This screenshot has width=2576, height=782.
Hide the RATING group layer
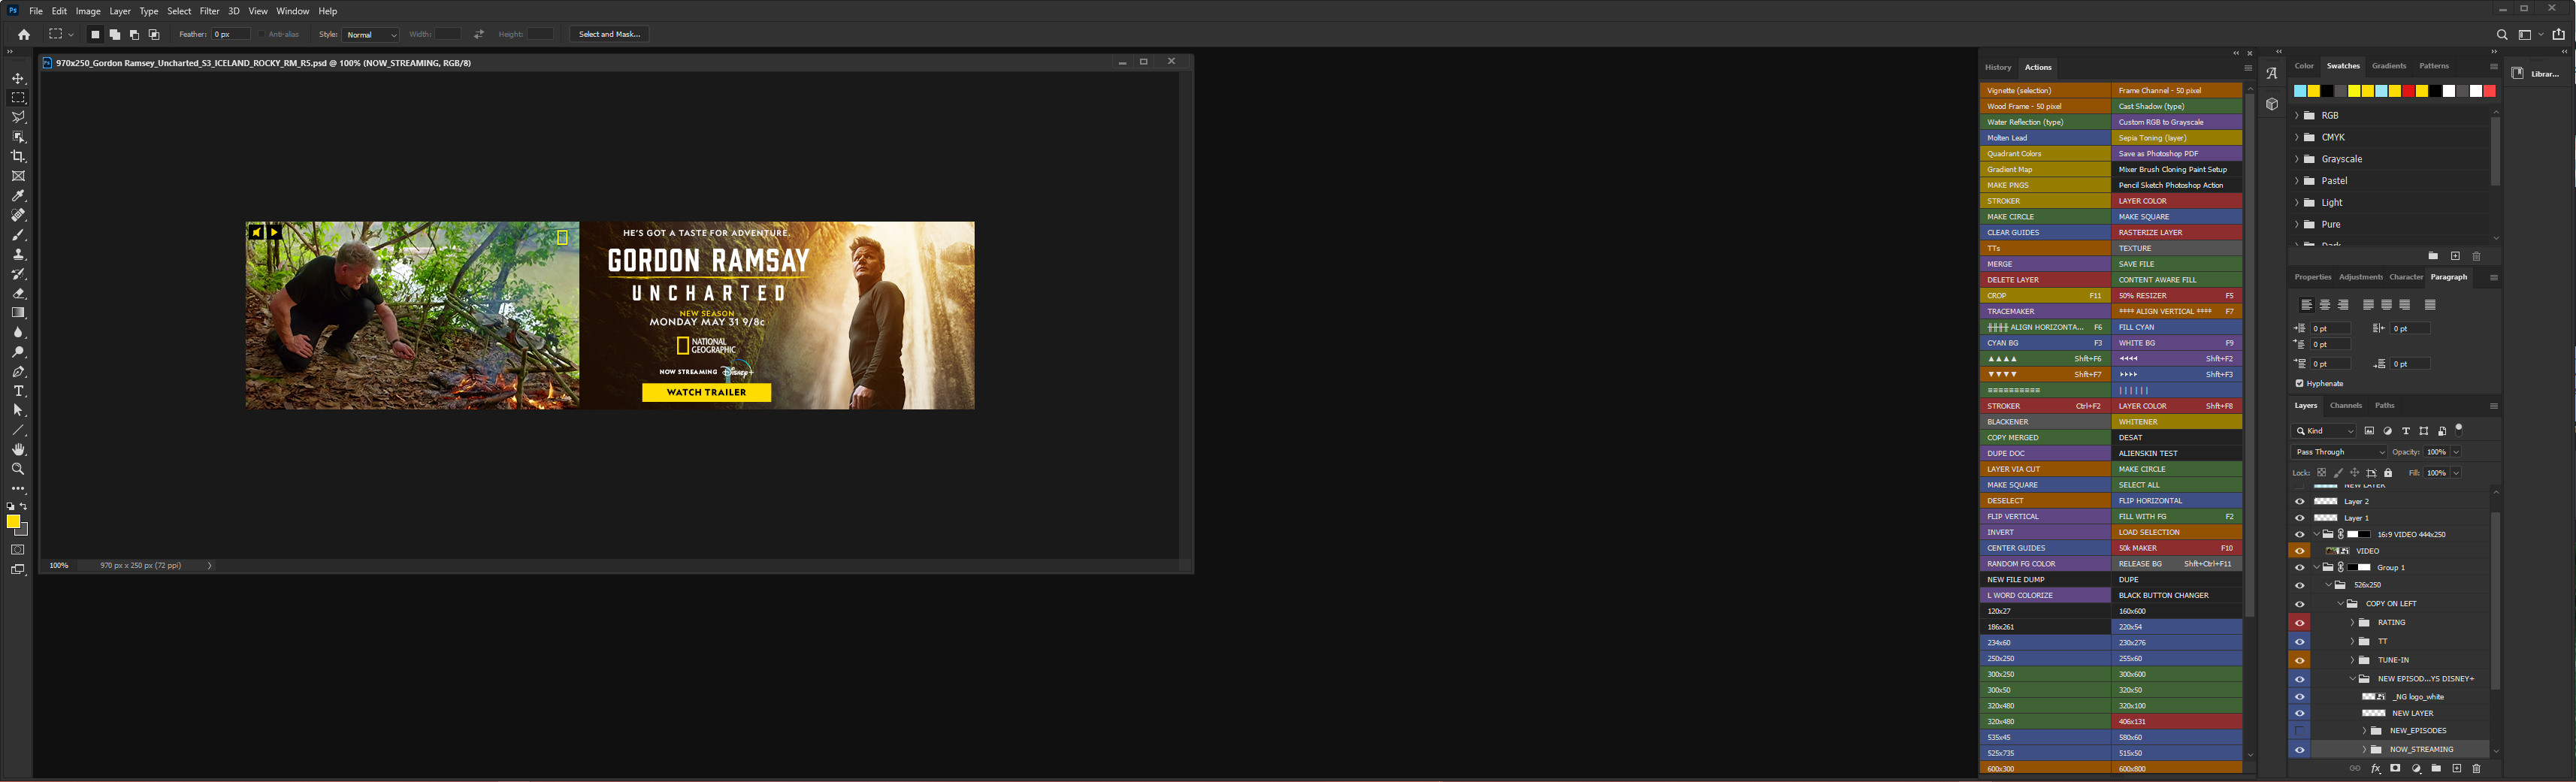tap(2299, 623)
